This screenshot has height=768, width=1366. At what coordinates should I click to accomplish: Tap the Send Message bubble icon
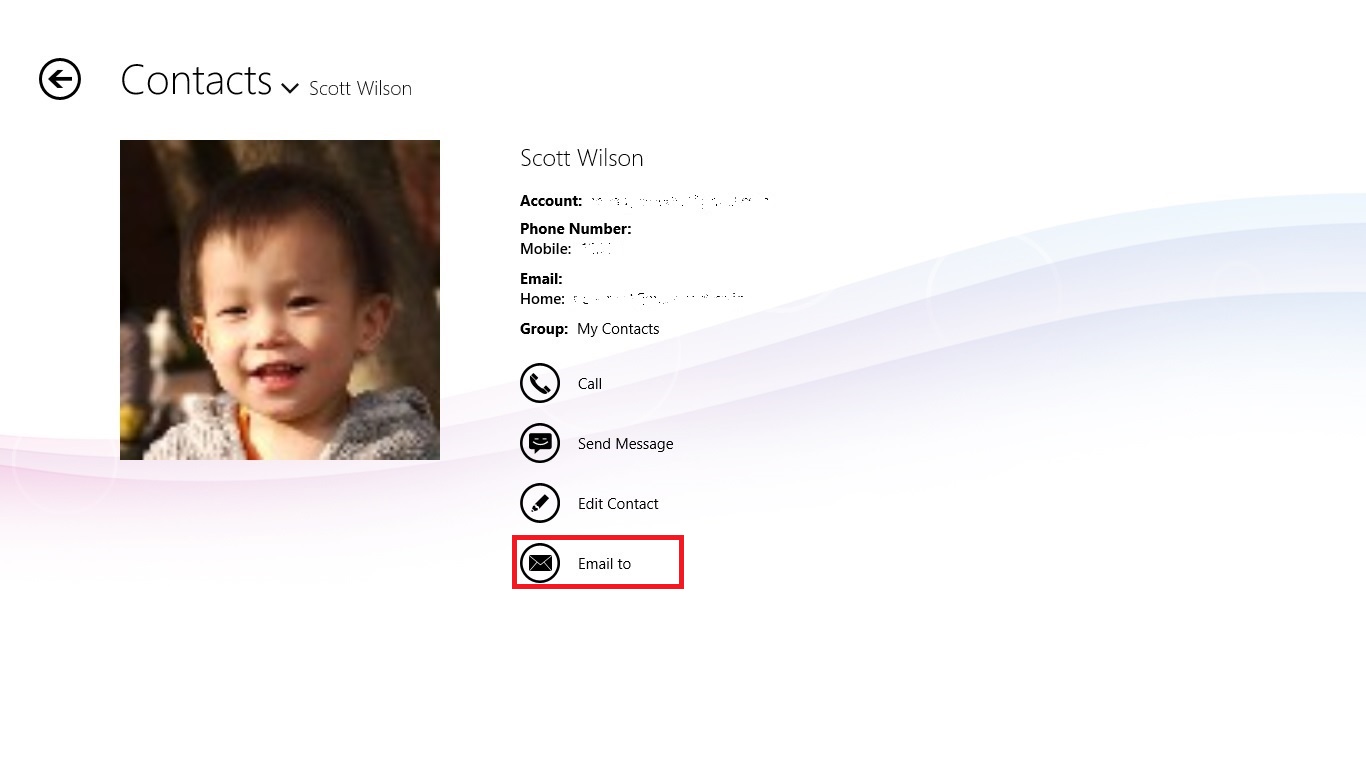pos(540,443)
